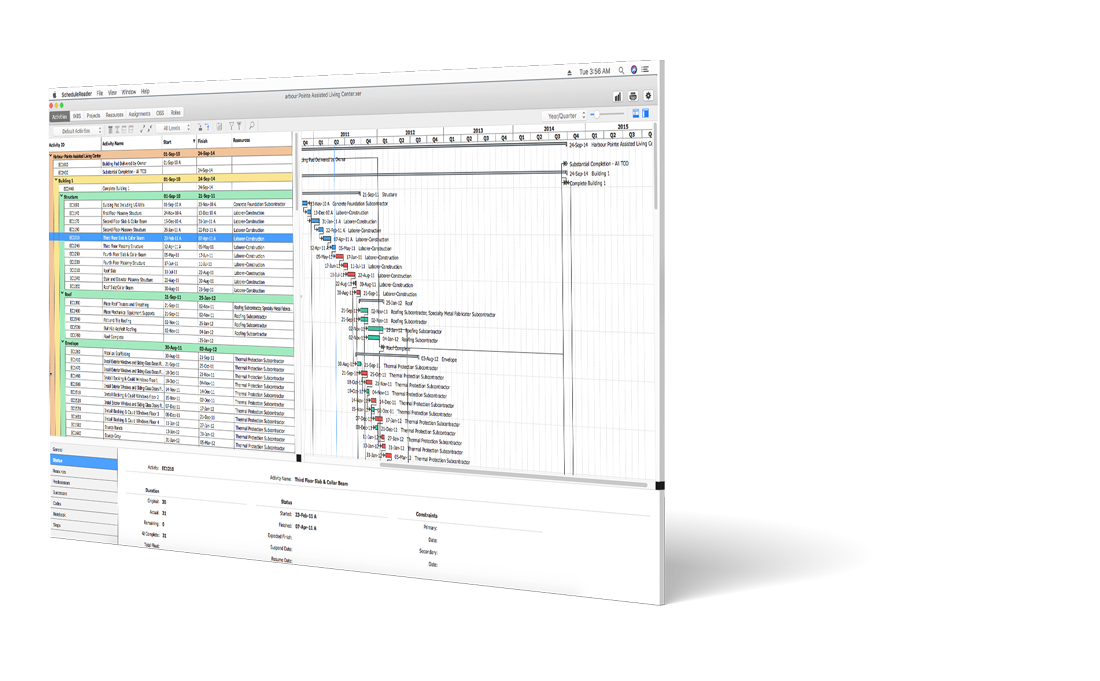1100x681 pixels.
Task: Click the filter funnel icon
Action: tap(232, 127)
